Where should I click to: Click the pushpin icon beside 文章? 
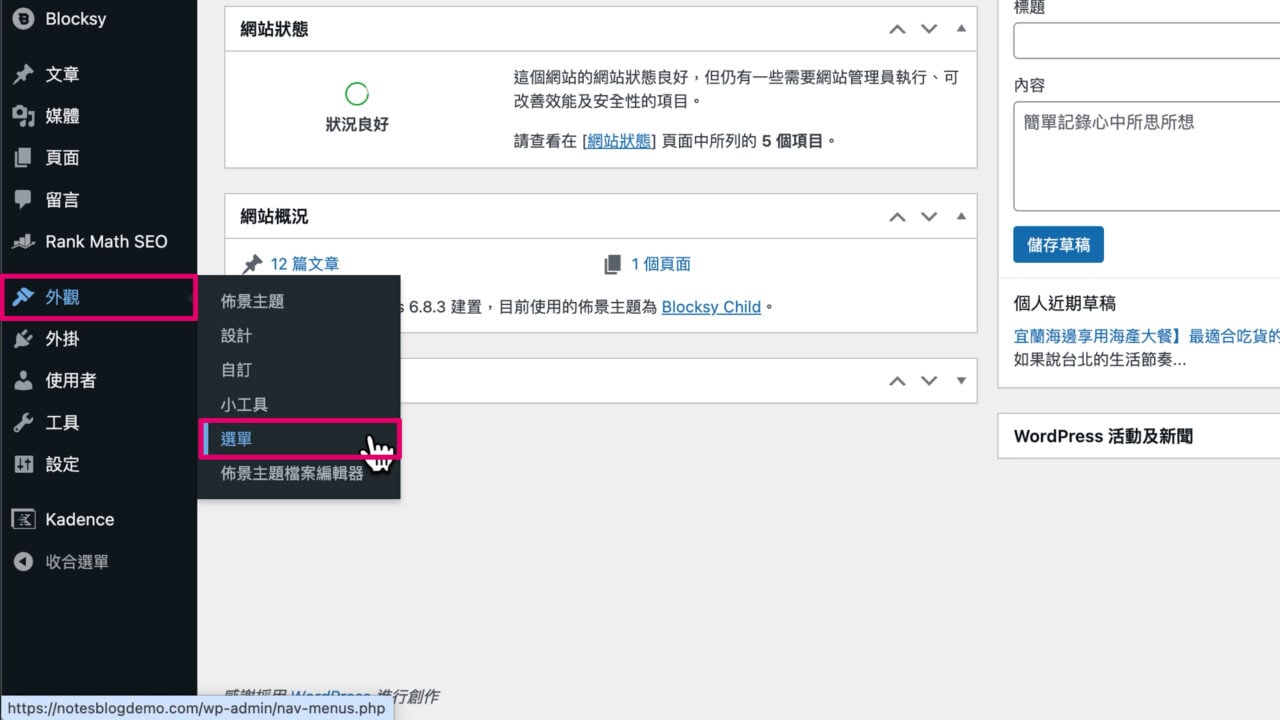pyautogui.click(x=23, y=75)
